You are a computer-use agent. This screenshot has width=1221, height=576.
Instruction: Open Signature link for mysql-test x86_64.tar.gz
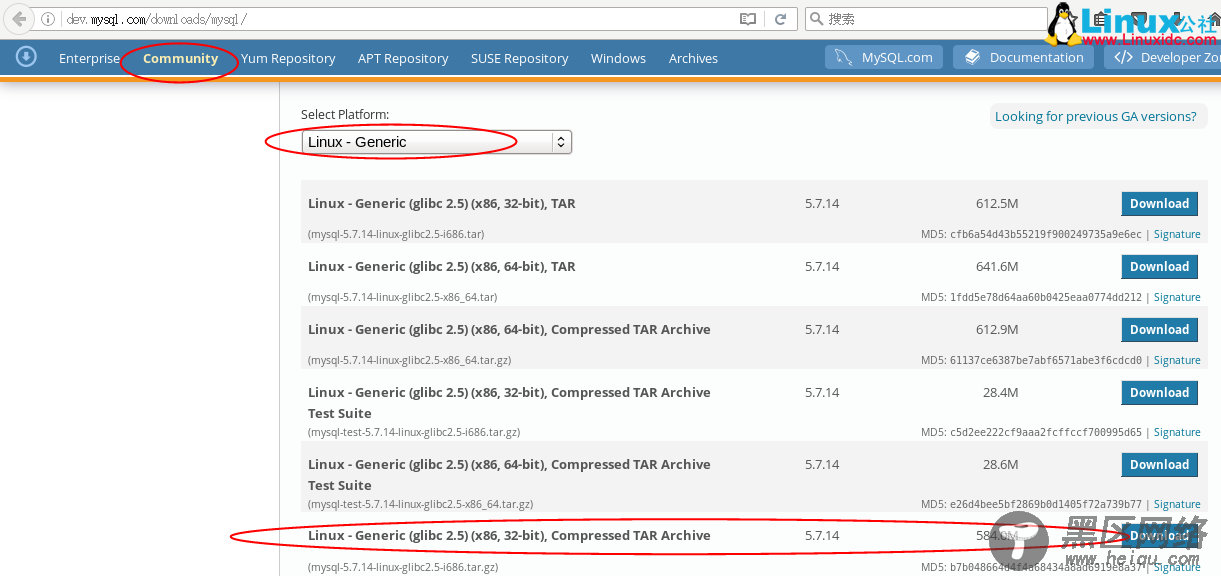[1177, 504]
